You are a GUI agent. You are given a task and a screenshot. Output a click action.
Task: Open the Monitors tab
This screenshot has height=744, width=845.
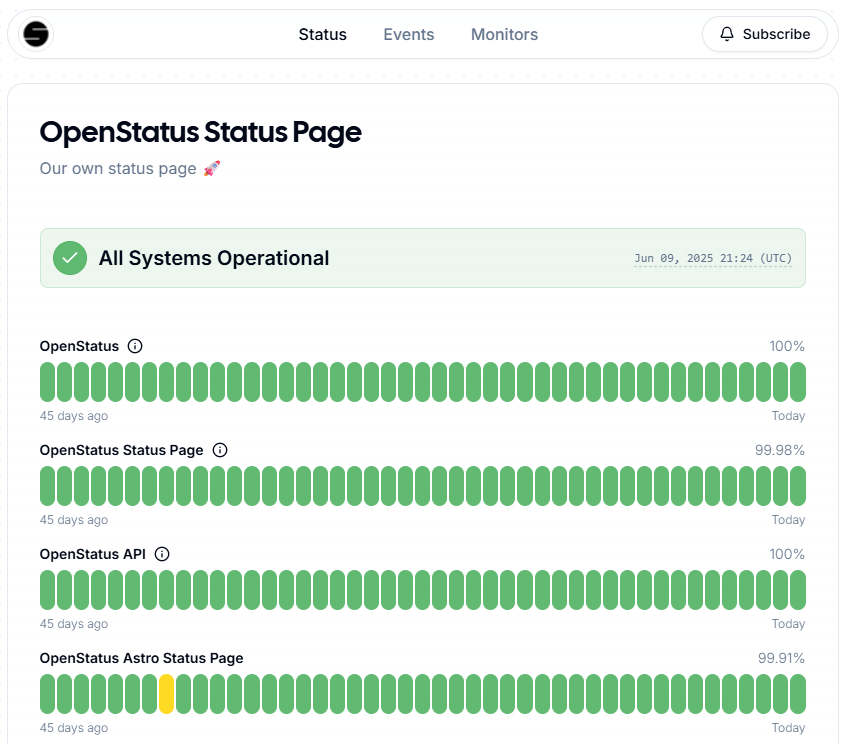pos(504,34)
